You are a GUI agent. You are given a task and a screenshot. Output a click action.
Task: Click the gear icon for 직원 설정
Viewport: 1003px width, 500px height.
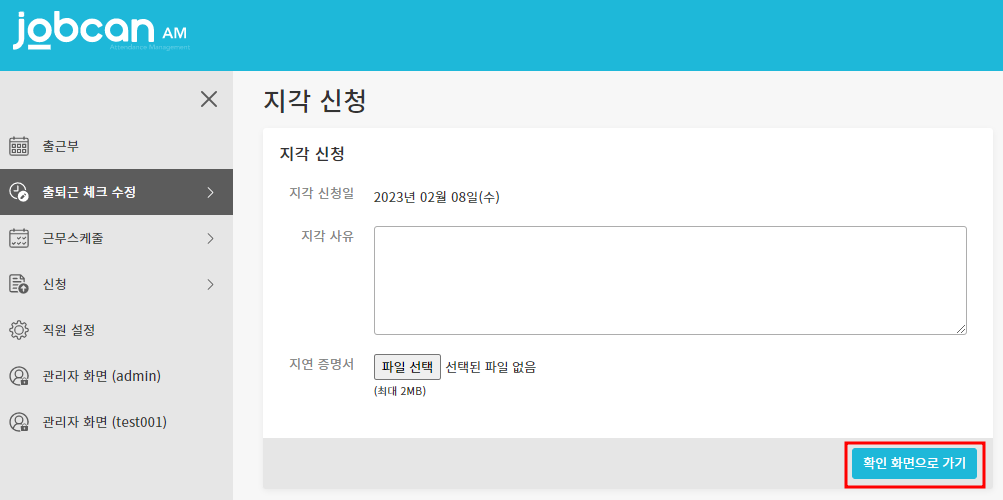coord(19,330)
